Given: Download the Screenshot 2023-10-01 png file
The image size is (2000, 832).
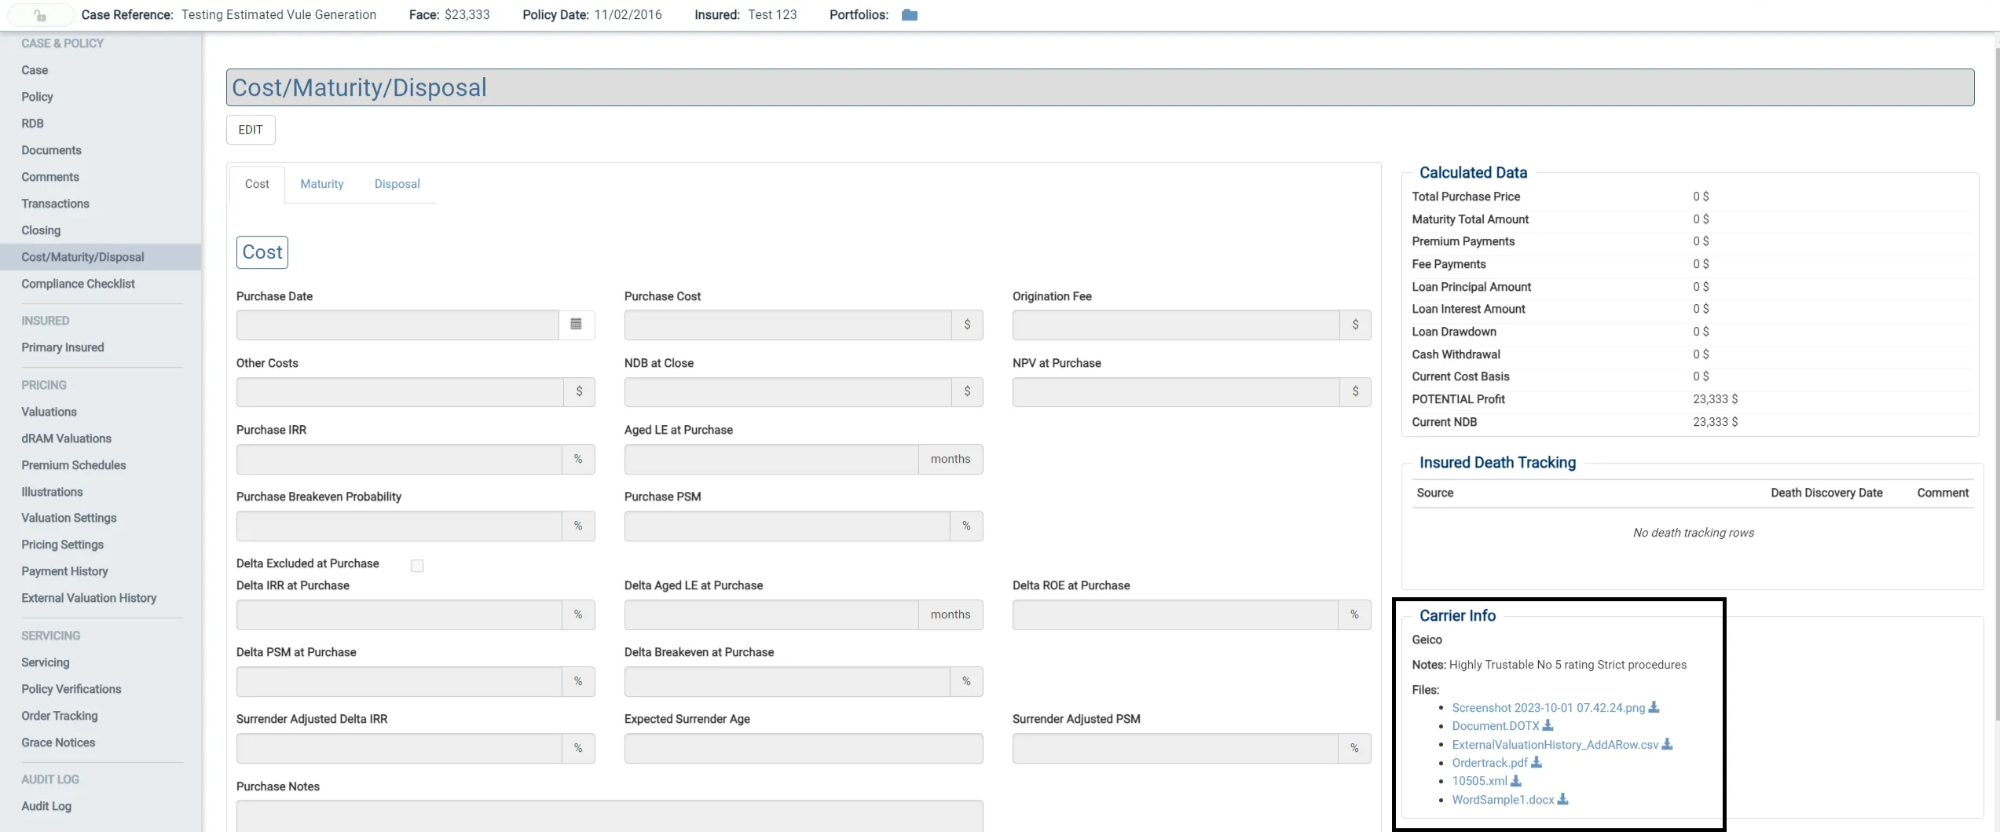Looking at the screenshot, I should pyautogui.click(x=1654, y=708).
